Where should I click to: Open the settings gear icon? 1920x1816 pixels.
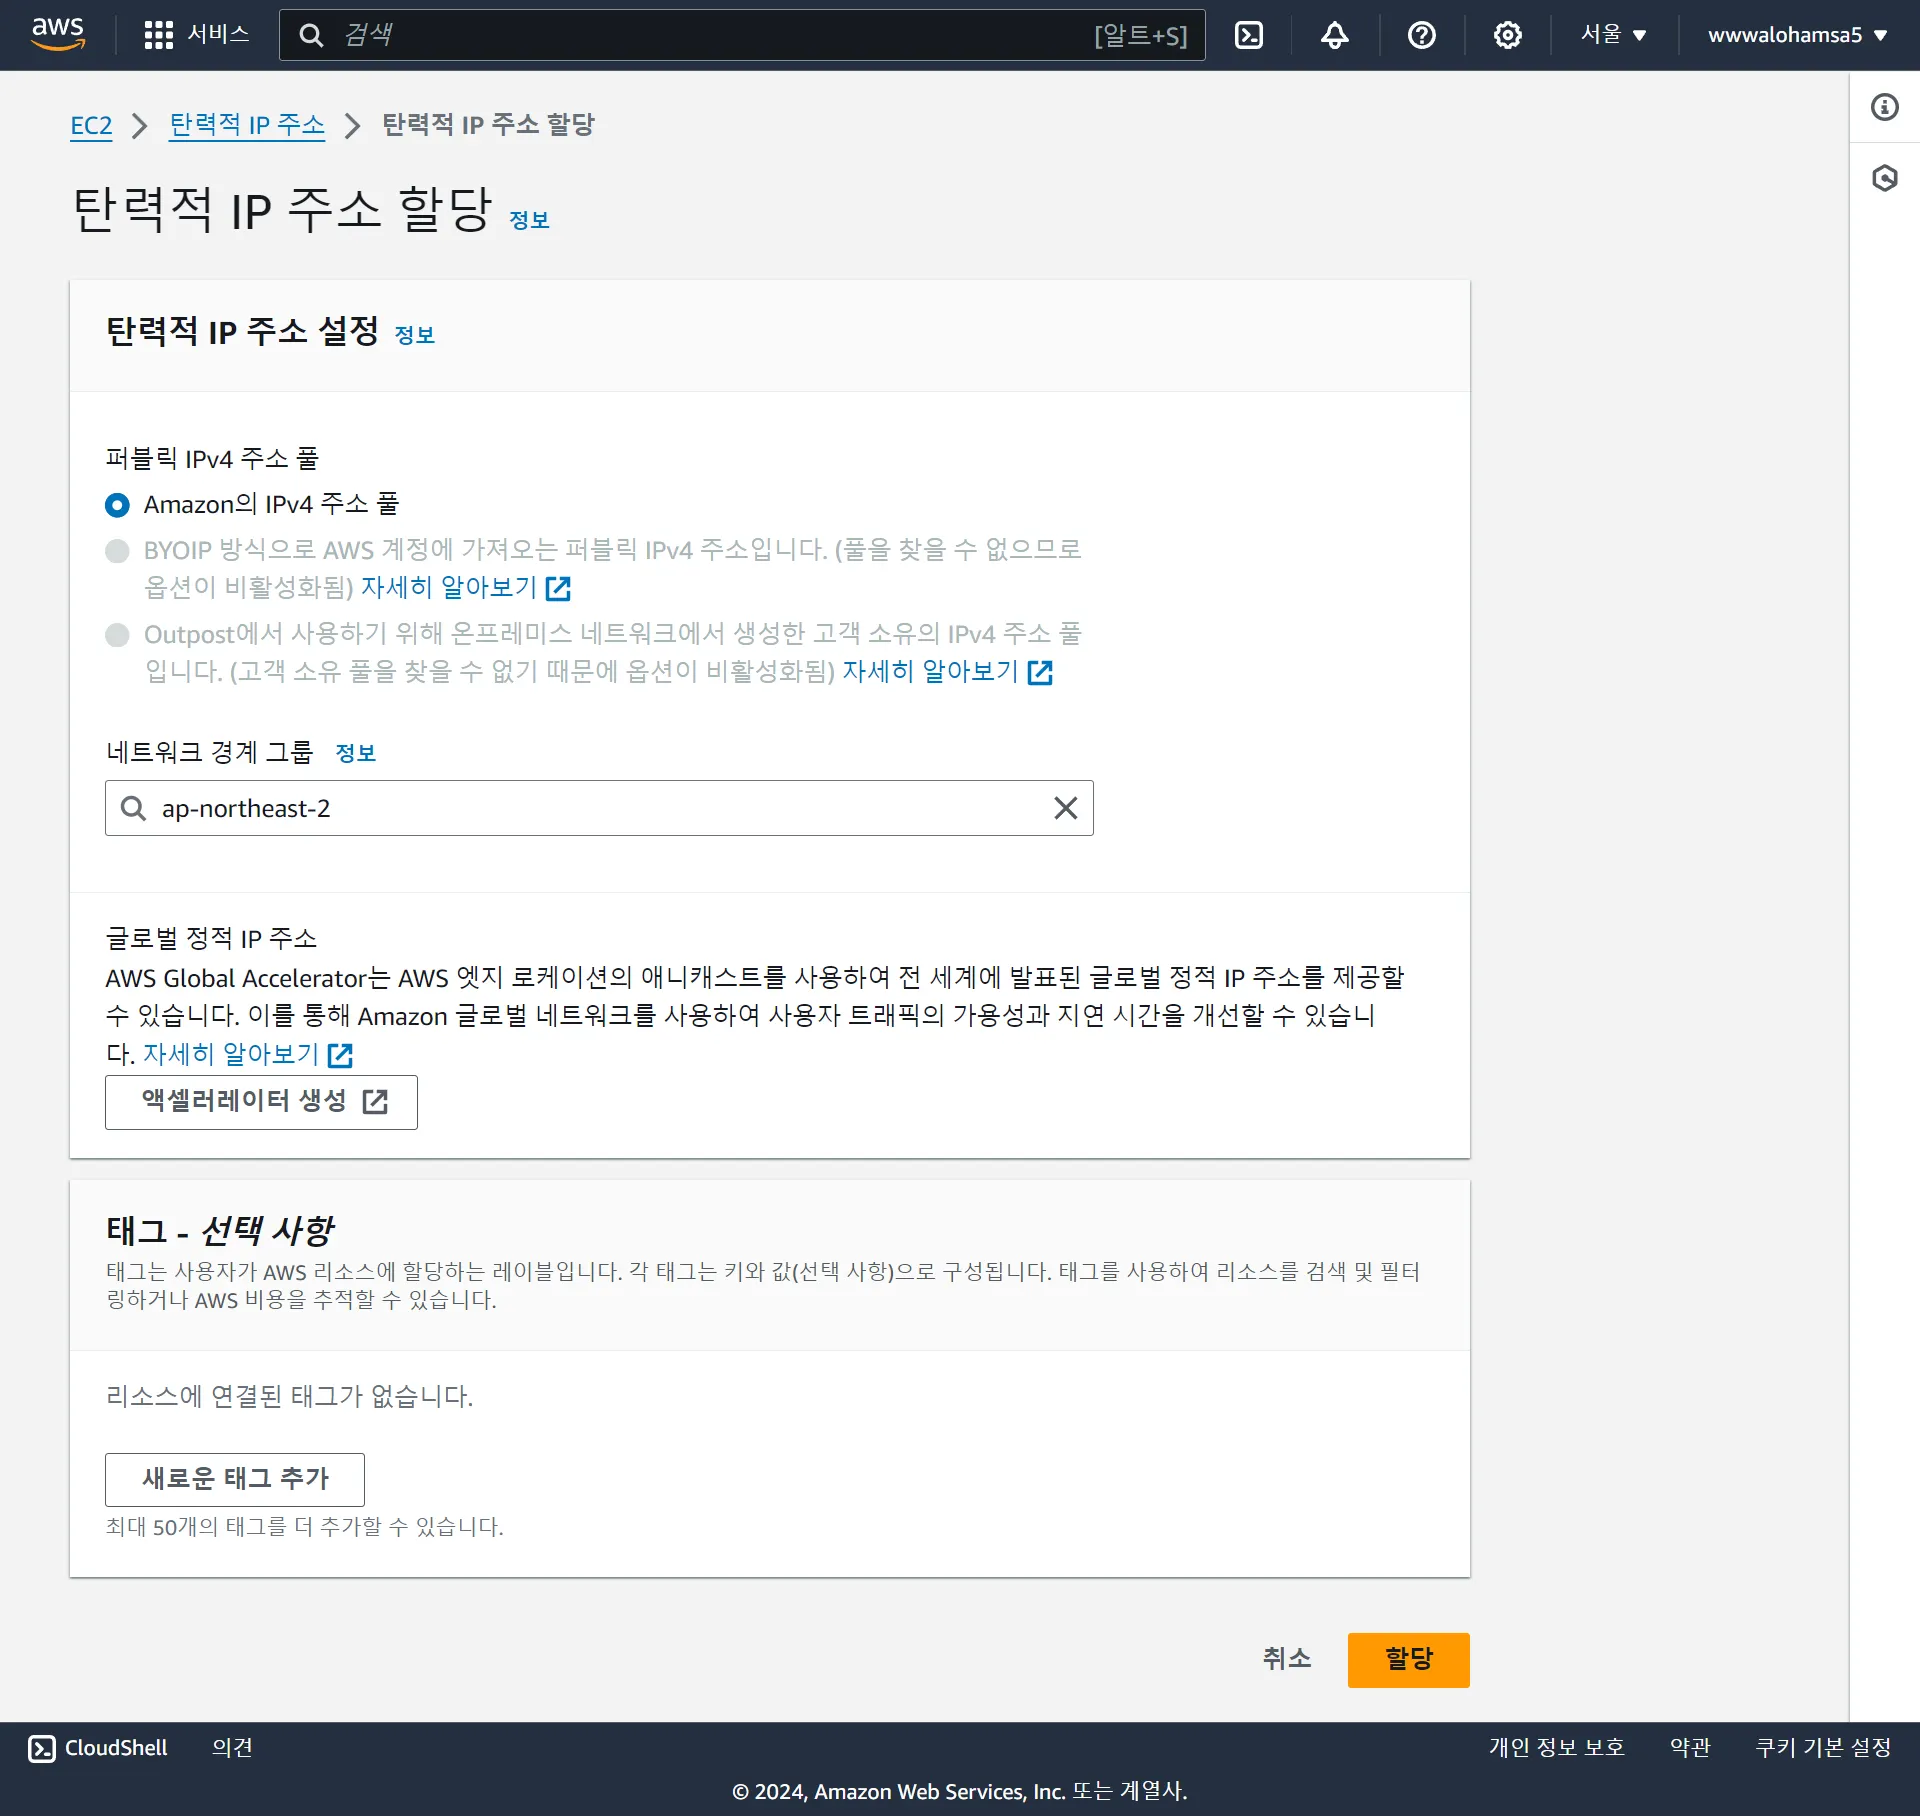coord(1507,35)
